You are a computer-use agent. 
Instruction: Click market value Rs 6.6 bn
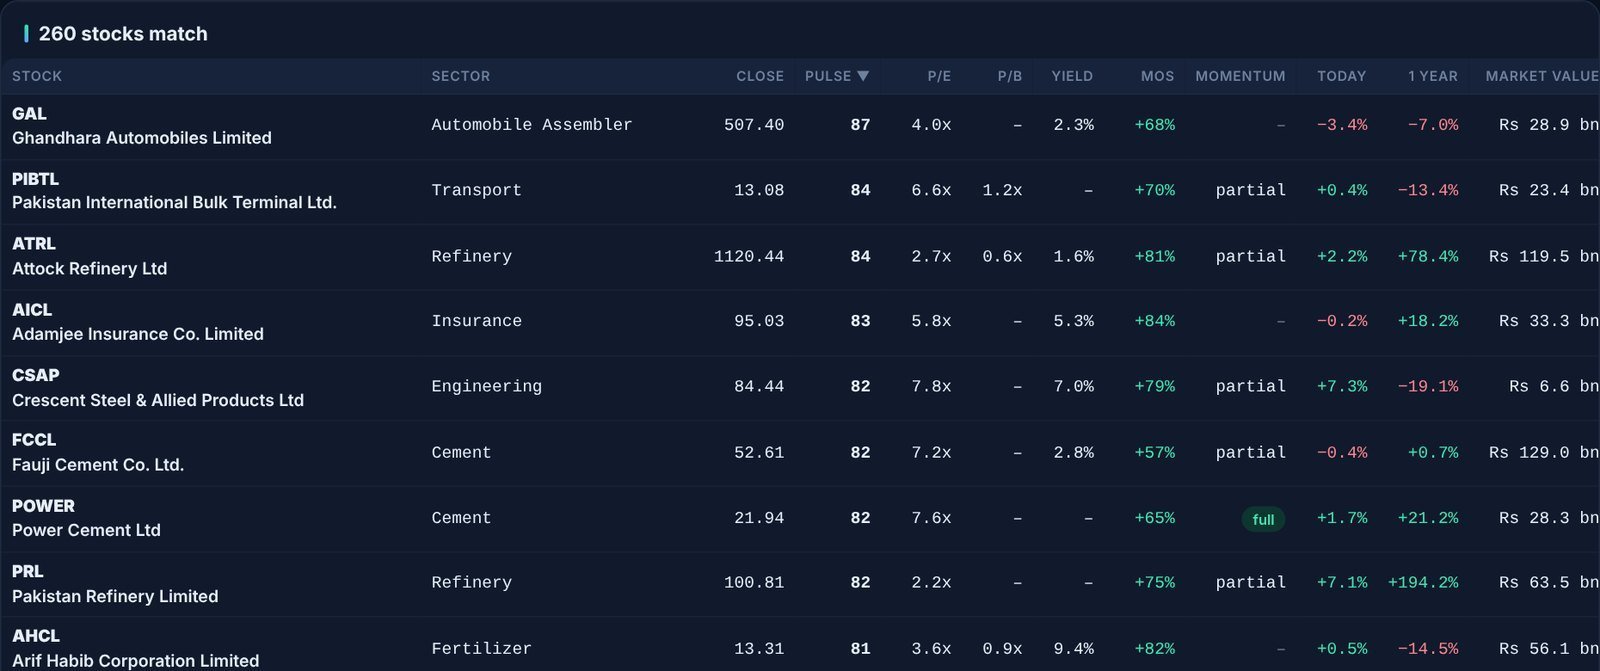1553,386
